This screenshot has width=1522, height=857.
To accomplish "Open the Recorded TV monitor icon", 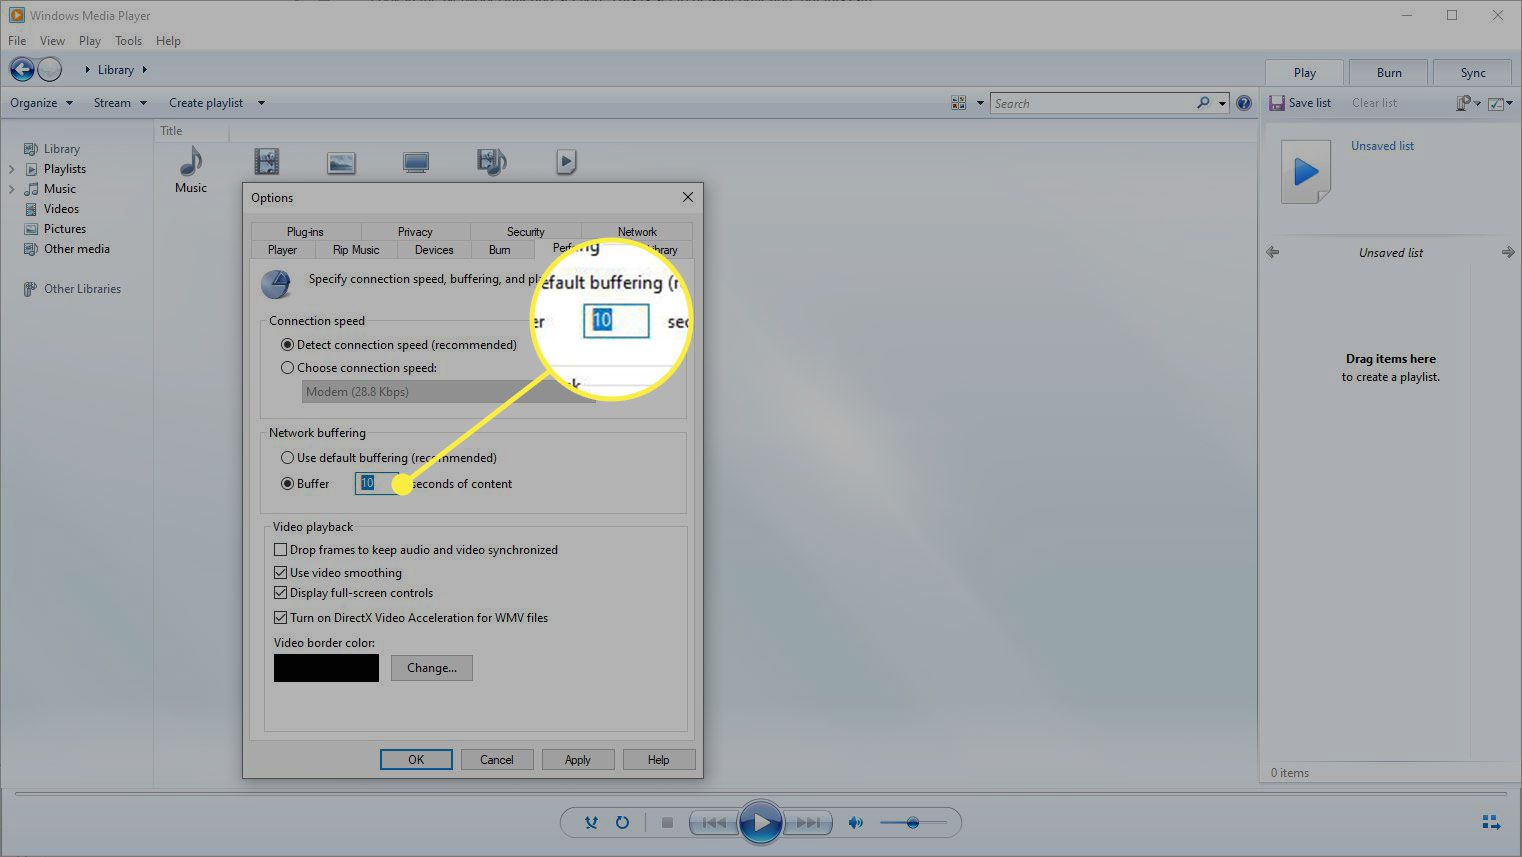I will pyautogui.click(x=416, y=162).
